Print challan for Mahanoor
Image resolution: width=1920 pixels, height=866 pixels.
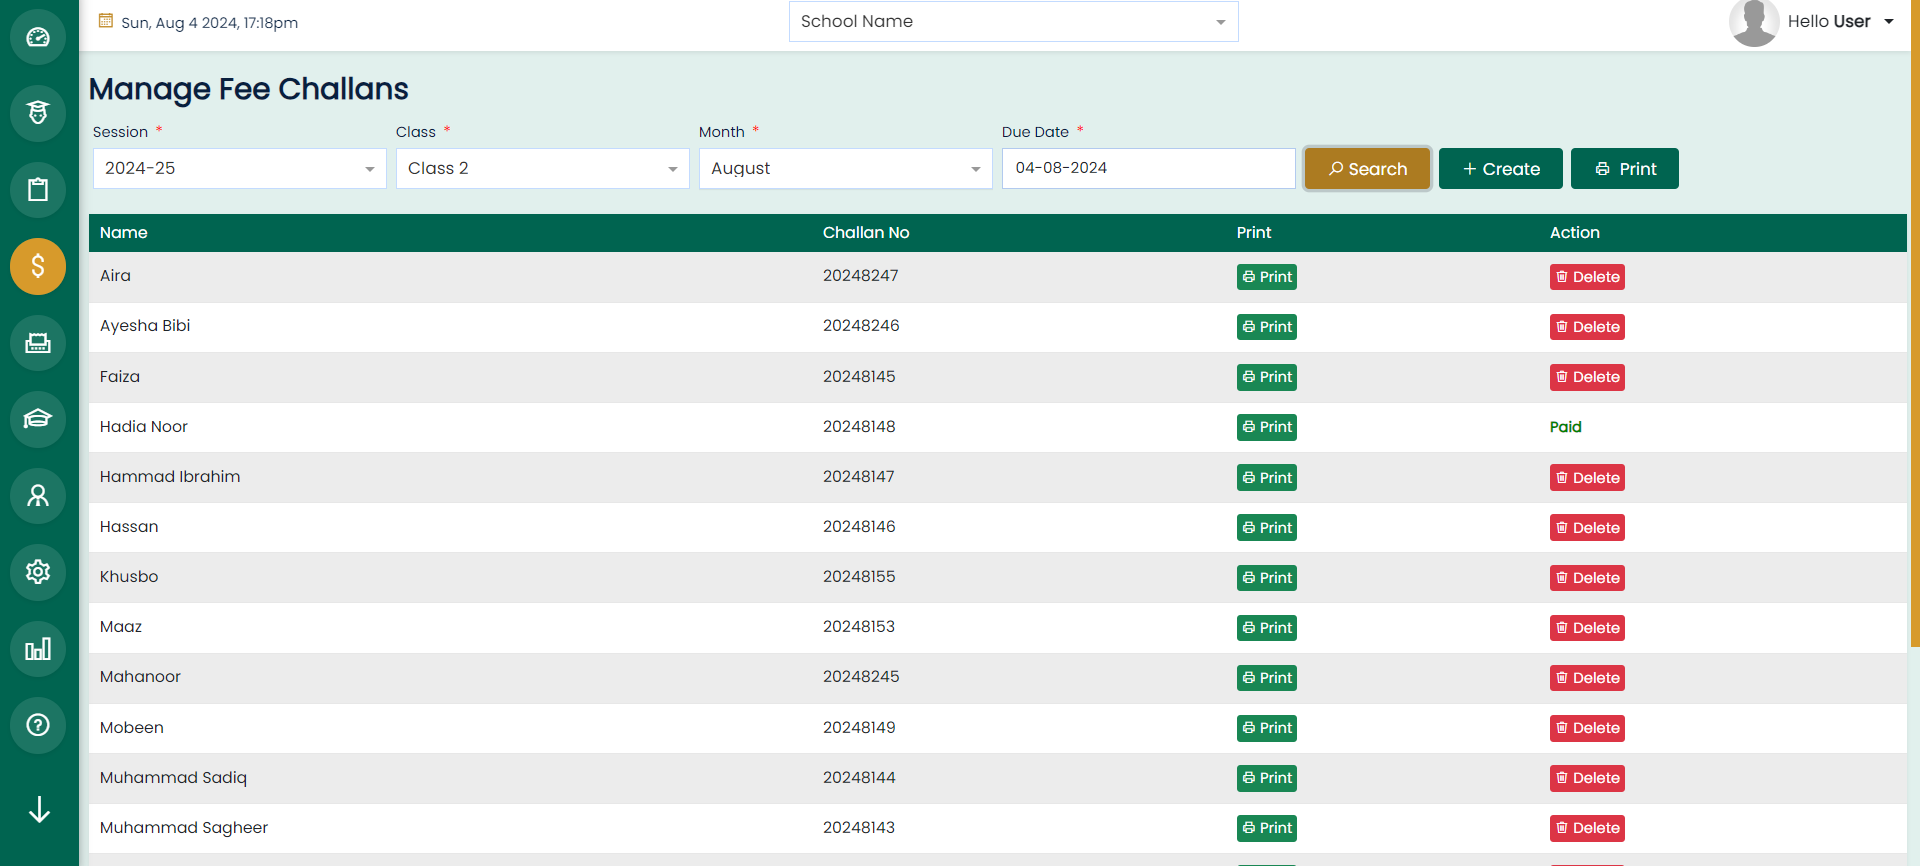(x=1267, y=678)
